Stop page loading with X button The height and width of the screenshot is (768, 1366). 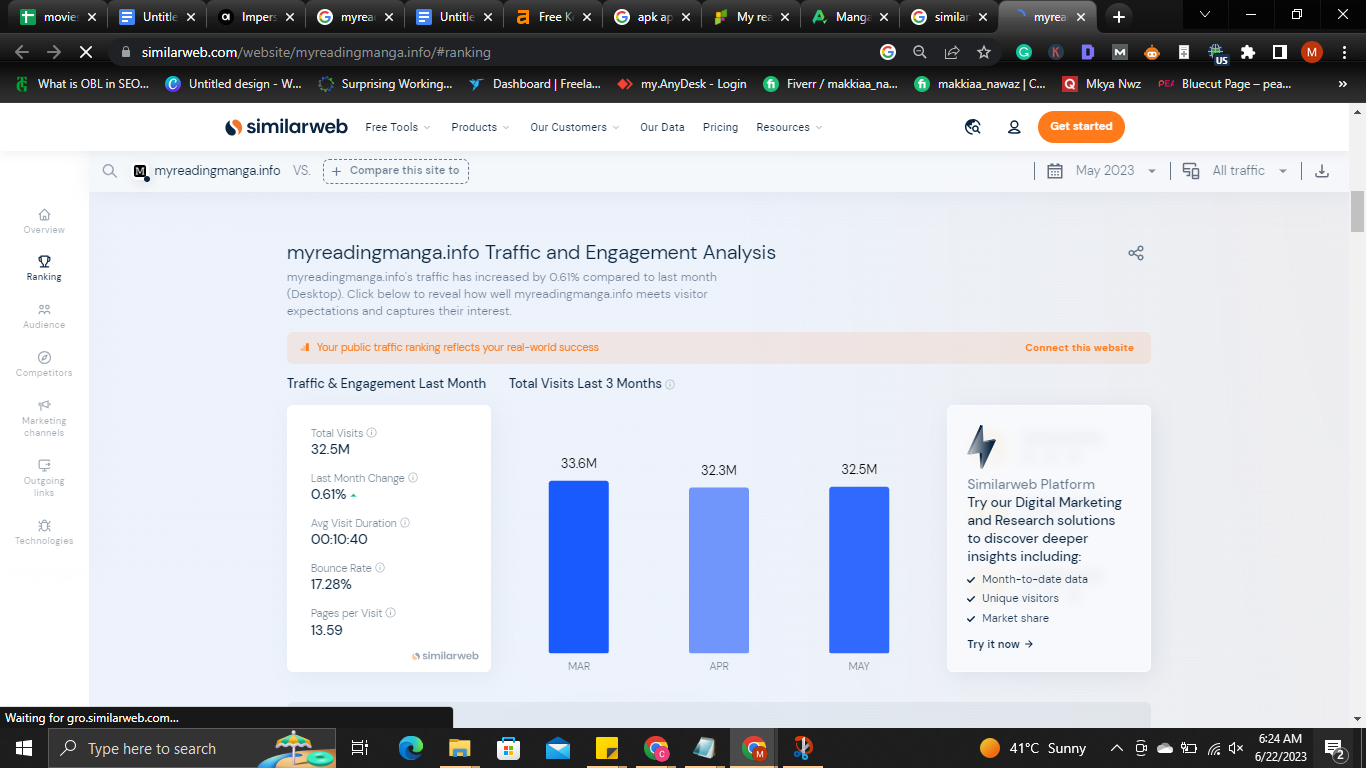tap(85, 52)
